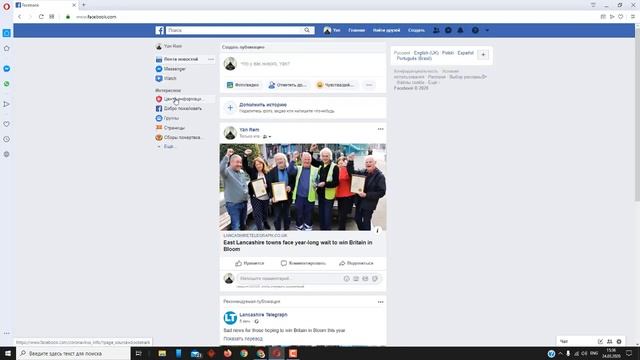This screenshot has width=640, height=360.
Task: Choose feelings button in composer
Action: tap(335, 85)
